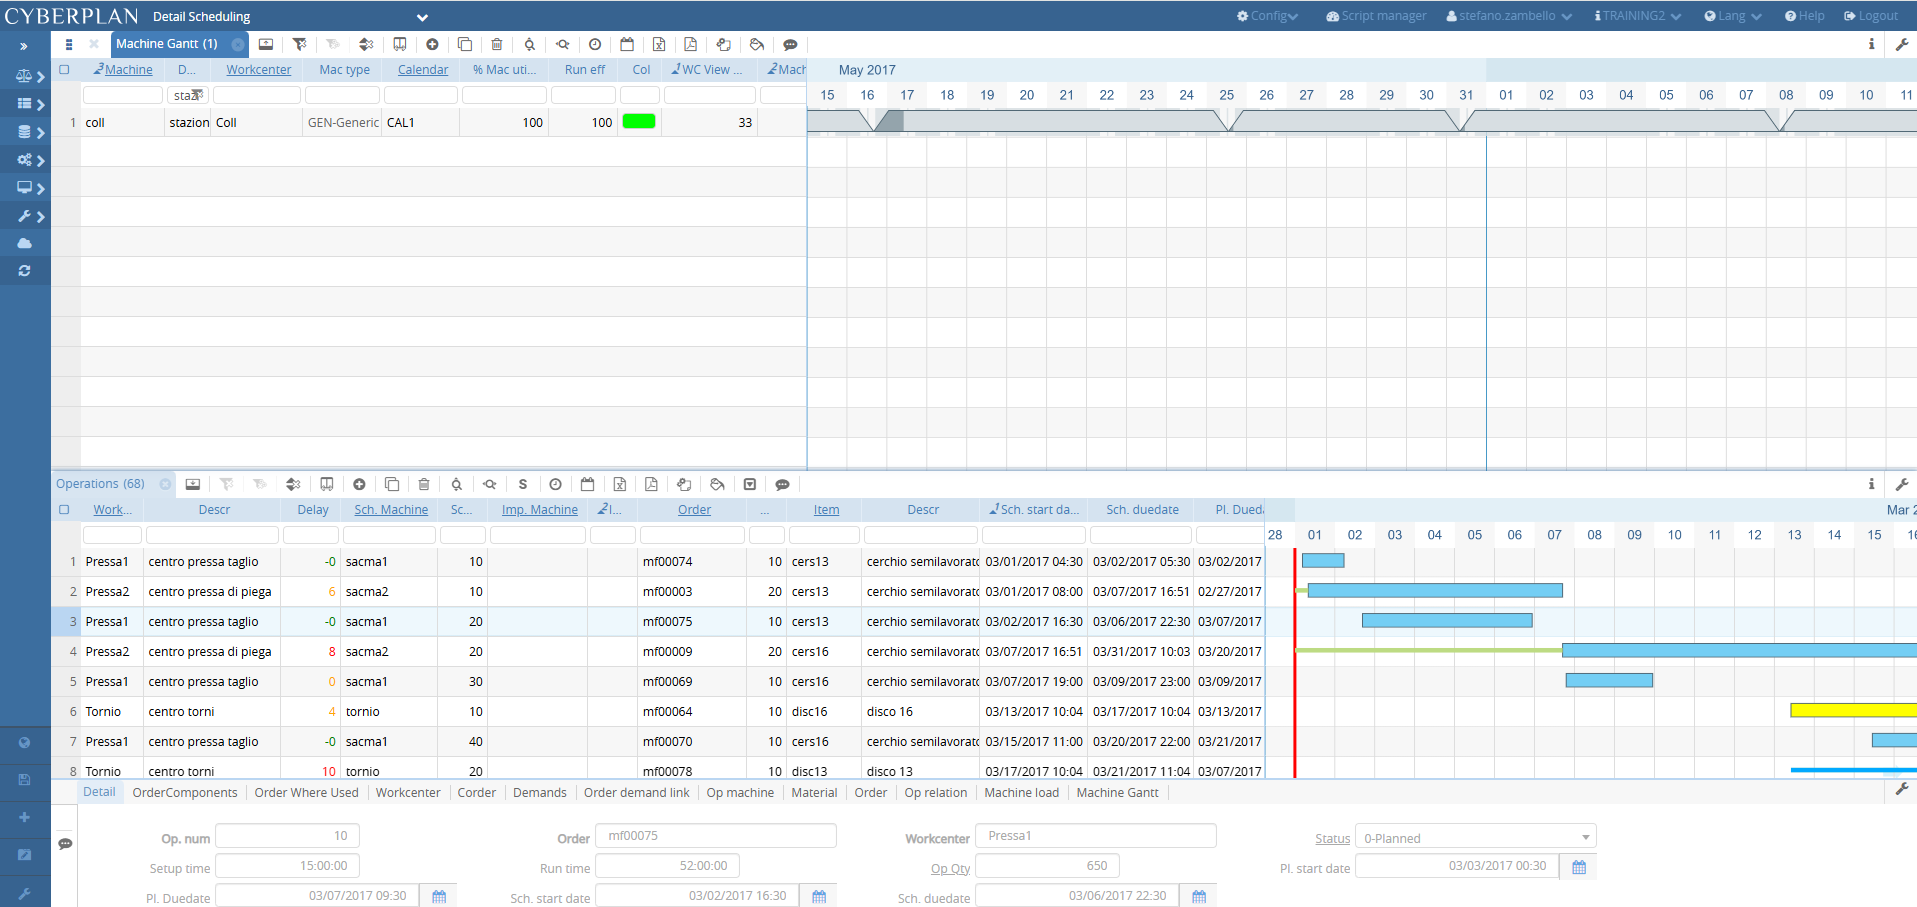The image size is (1917, 907).
Task: Switch to the OrderComponents tab
Action: coord(185,793)
